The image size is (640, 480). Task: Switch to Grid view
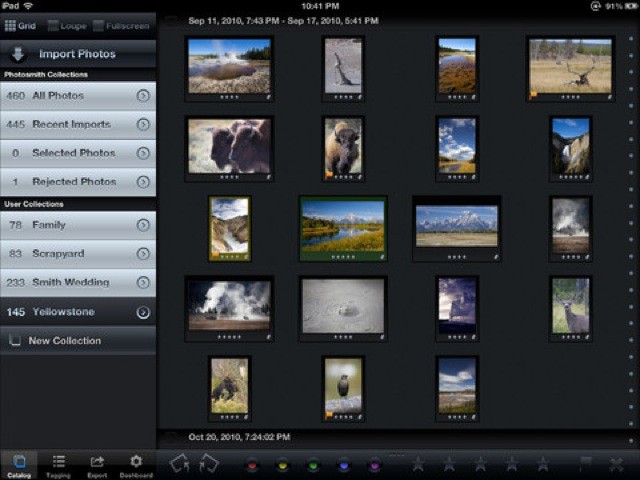(x=20, y=25)
